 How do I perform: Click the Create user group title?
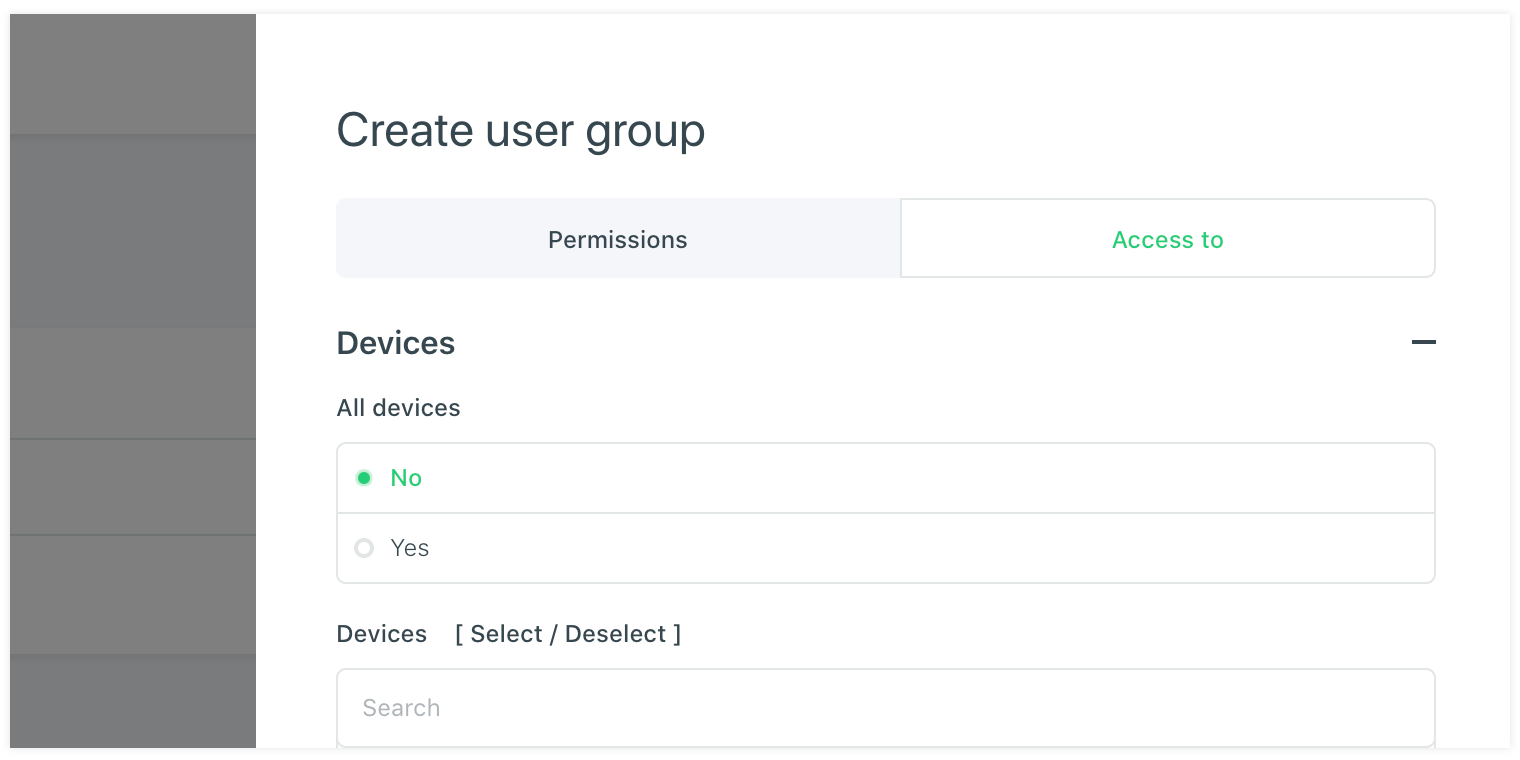pos(520,131)
